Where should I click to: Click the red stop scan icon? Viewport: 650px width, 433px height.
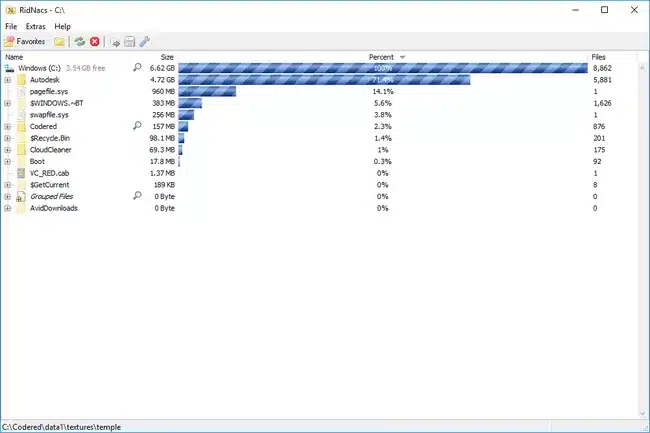[95, 41]
